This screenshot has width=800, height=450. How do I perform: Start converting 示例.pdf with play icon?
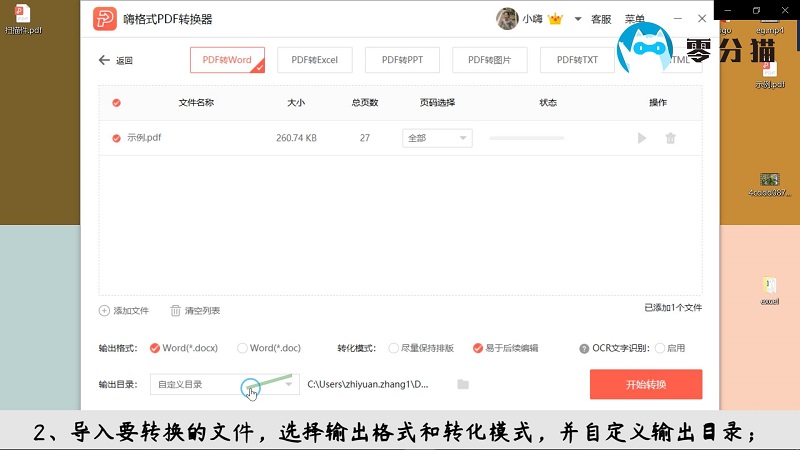click(642, 138)
